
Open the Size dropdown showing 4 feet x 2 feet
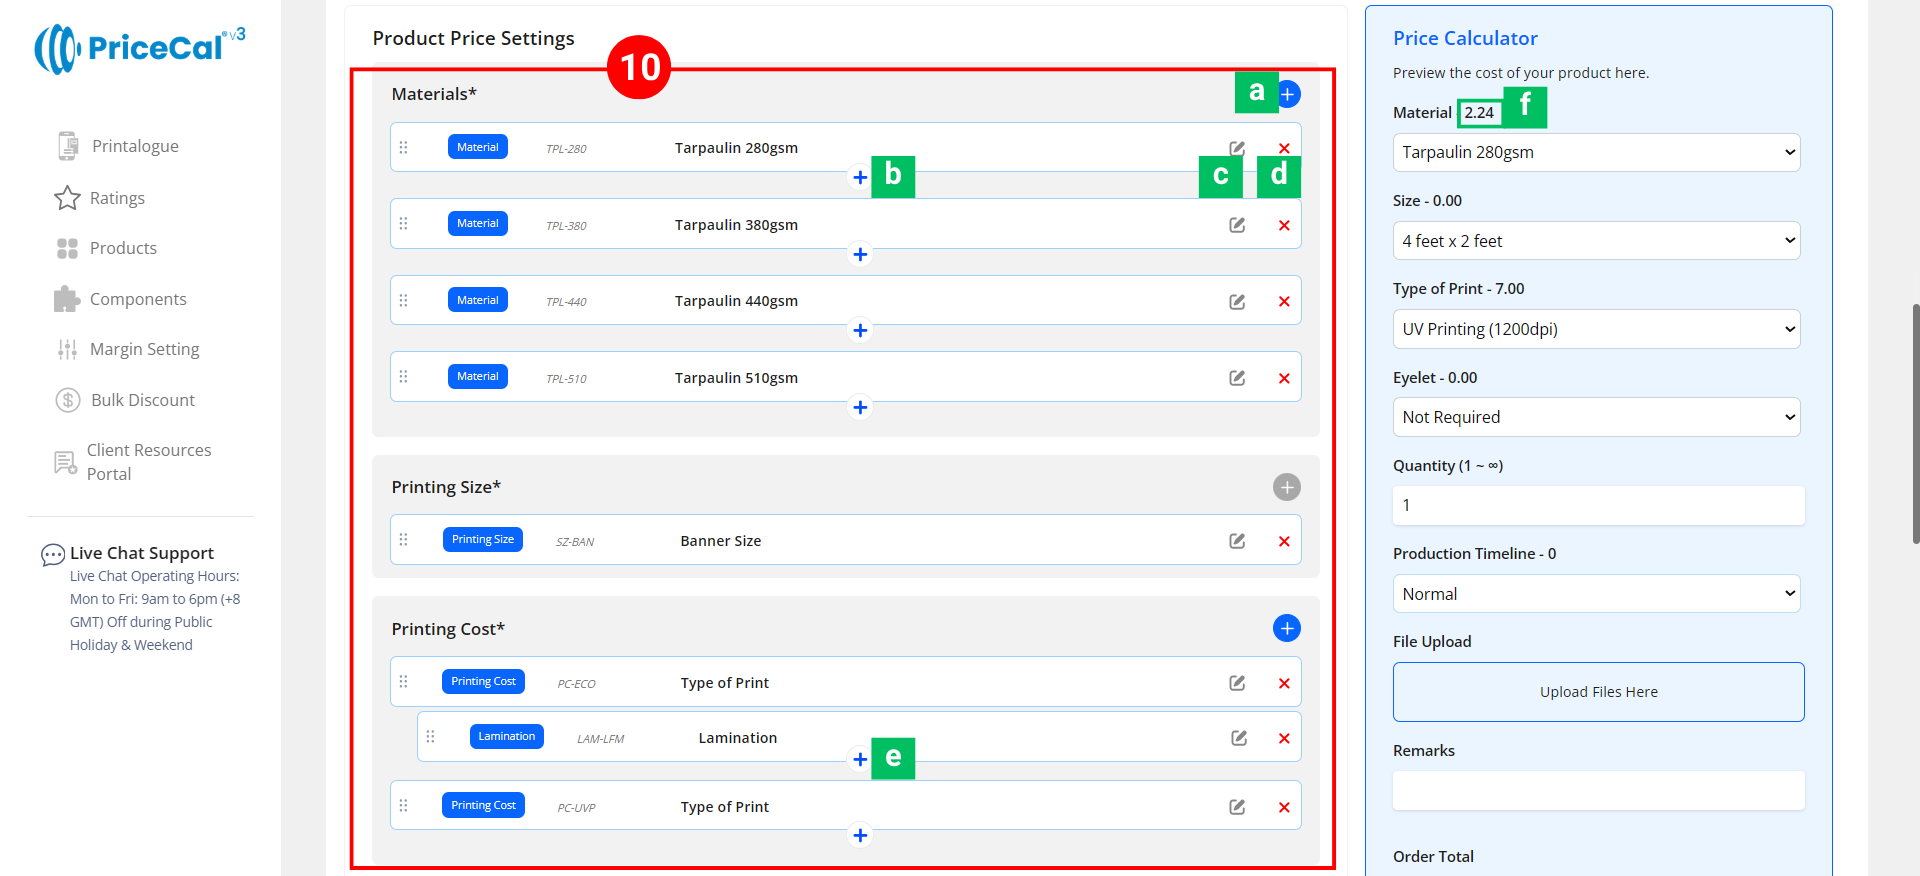1596,241
